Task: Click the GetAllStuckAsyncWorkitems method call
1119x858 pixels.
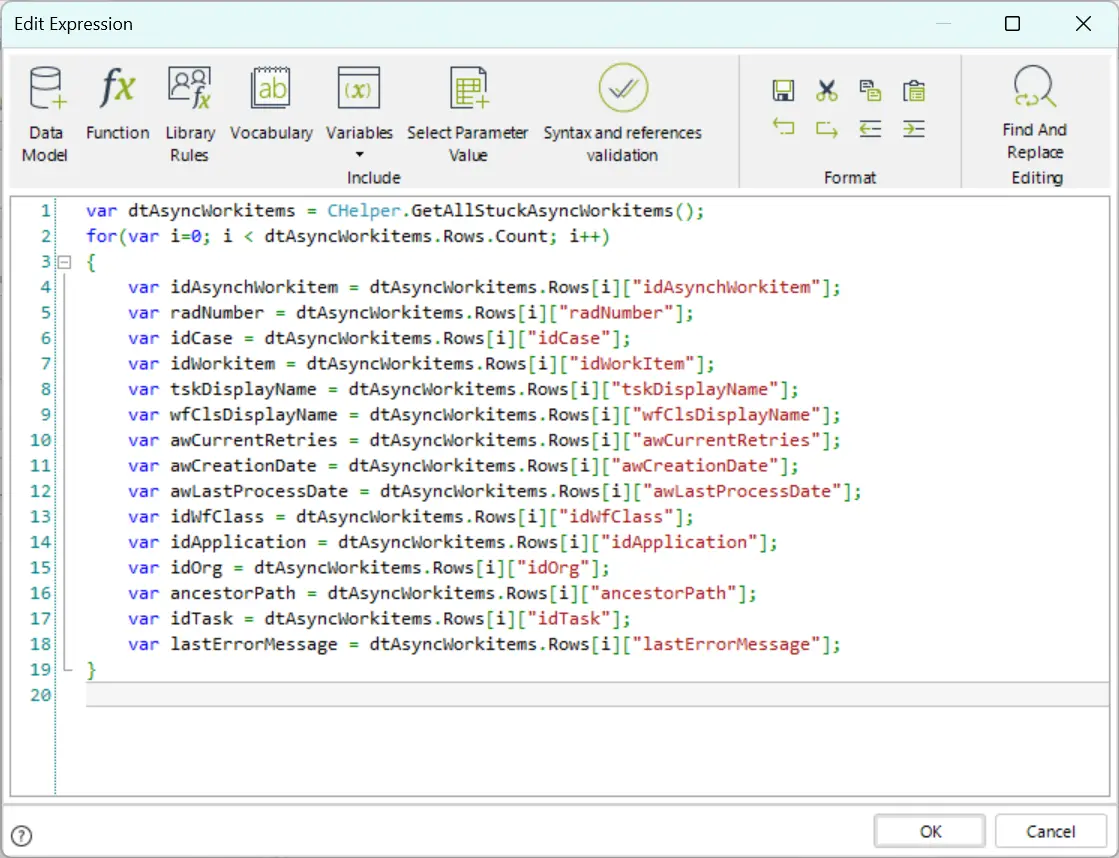Action: click(542, 211)
